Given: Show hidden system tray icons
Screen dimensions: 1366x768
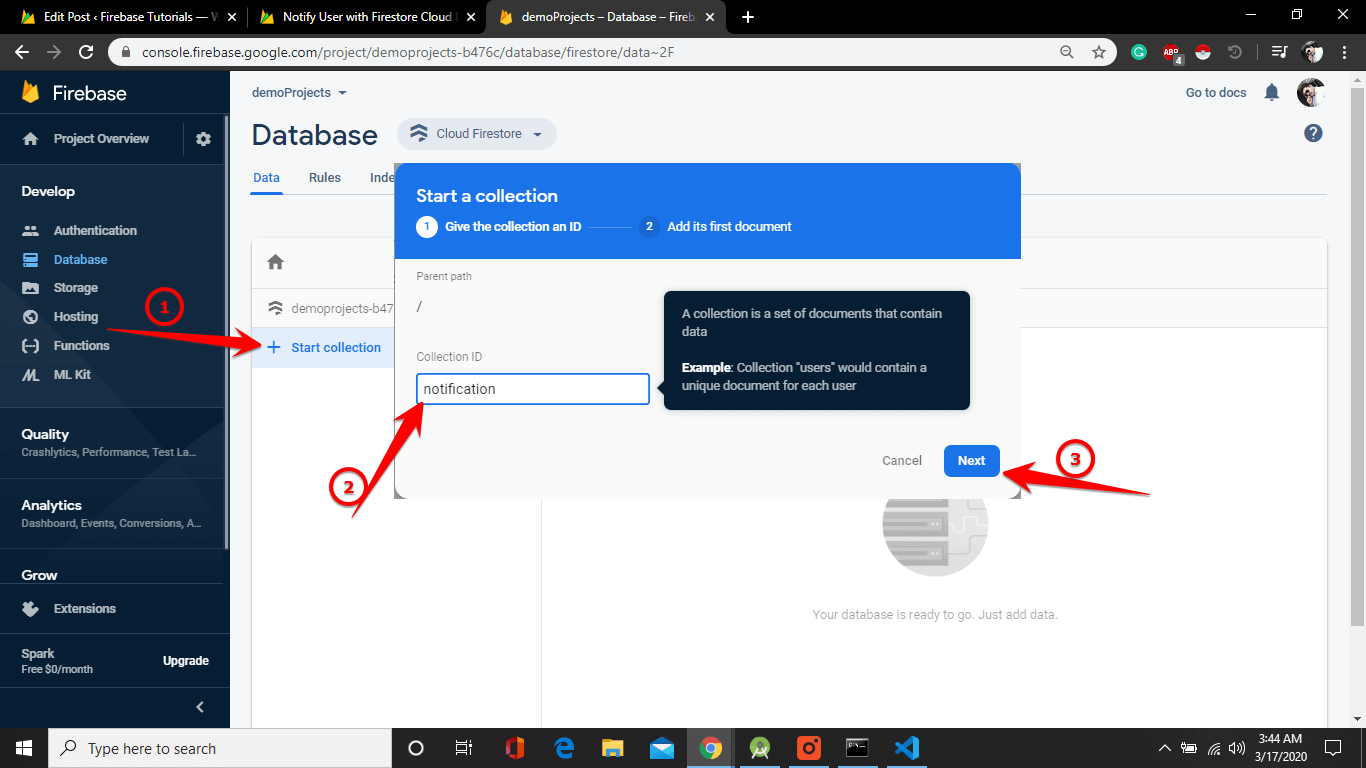Looking at the screenshot, I should click(x=1165, y=748).
